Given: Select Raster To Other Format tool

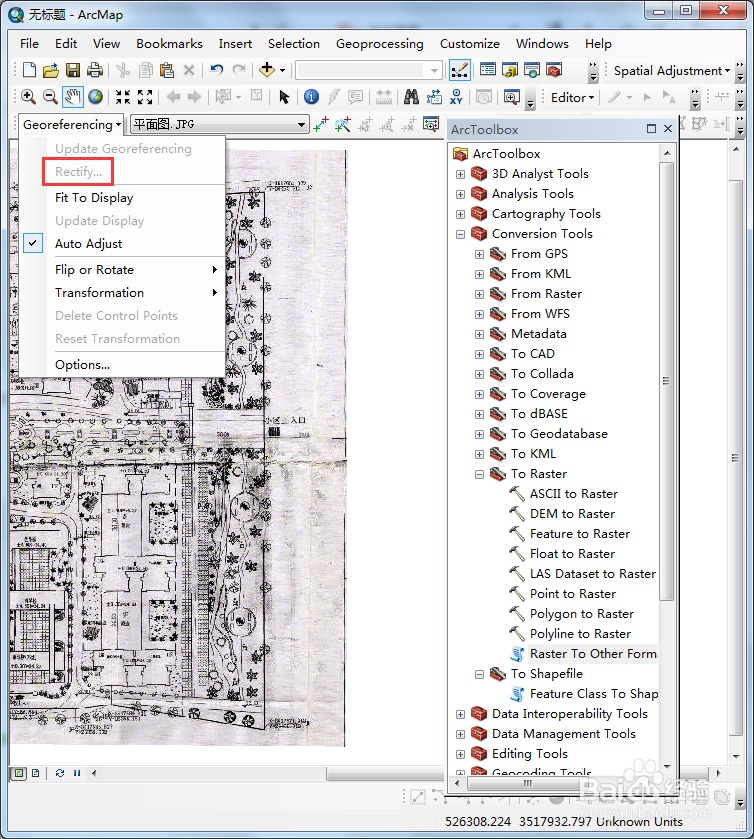Looking at the screenshot, I should [x=593, y=654].
